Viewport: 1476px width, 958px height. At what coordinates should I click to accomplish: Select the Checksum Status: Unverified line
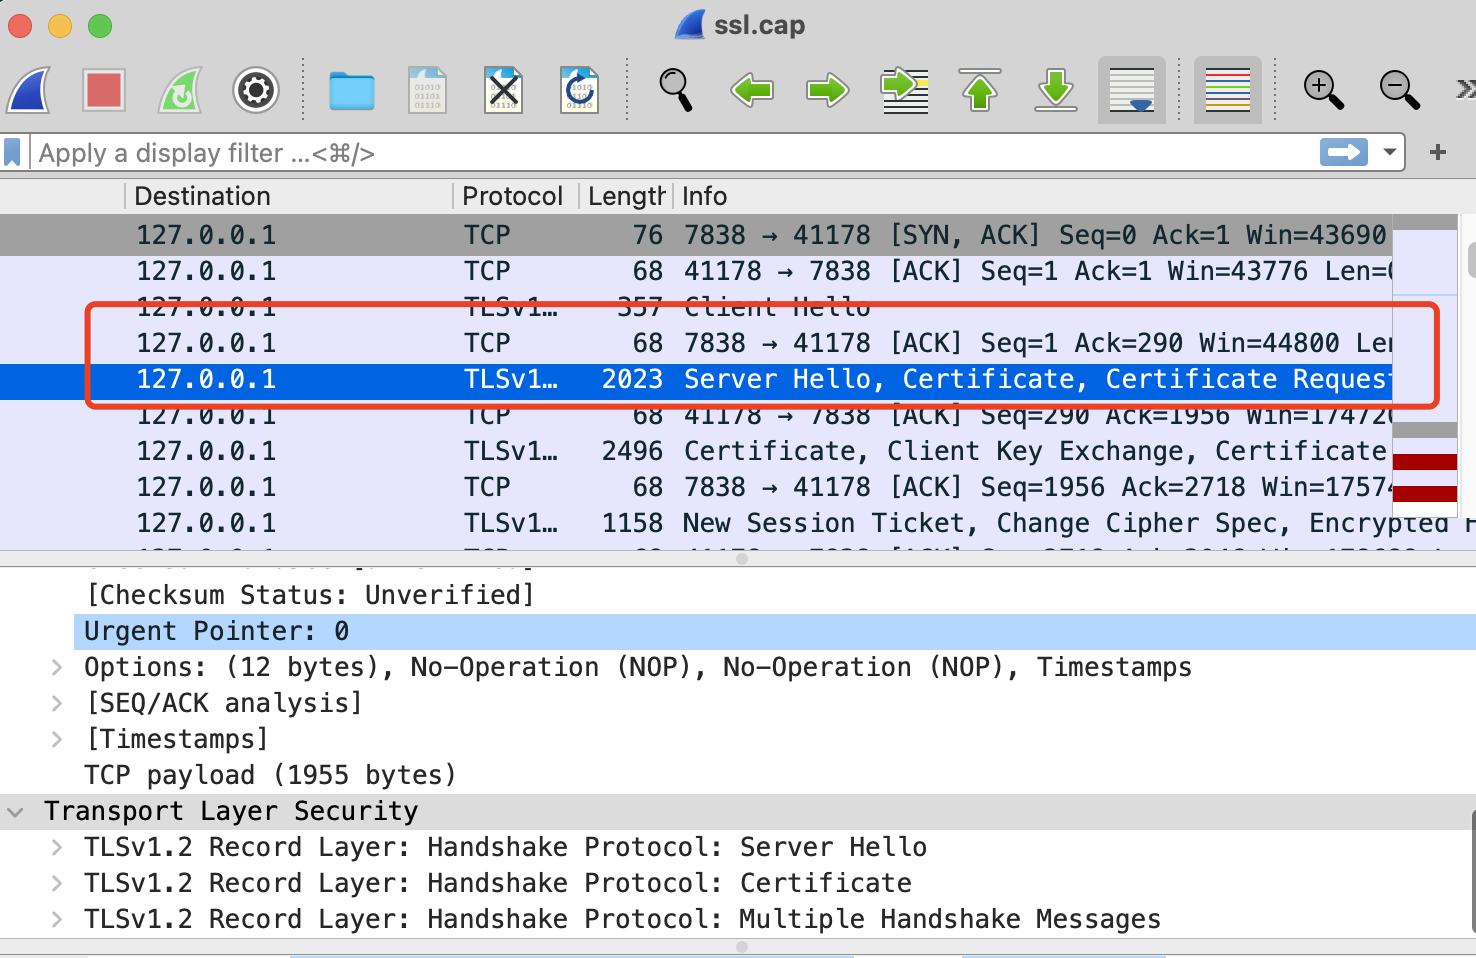310,595
